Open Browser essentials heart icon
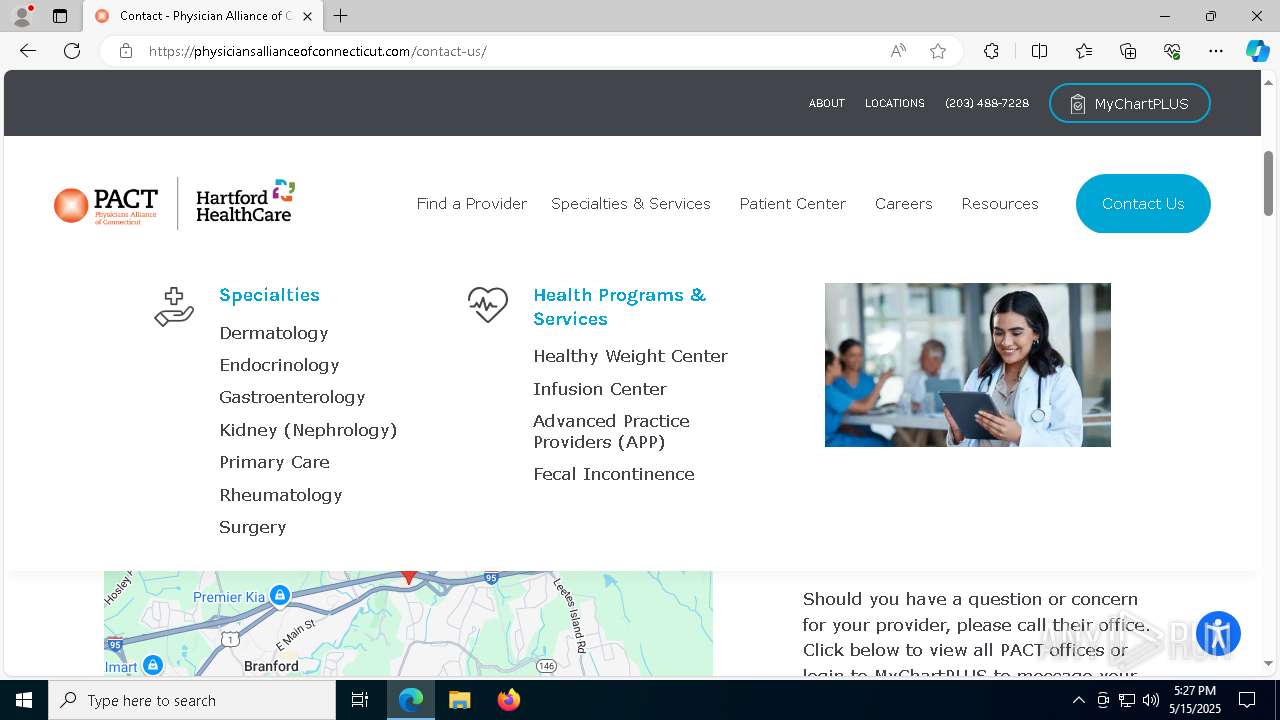Screen dimensions: 1280x720 tap(1172, 51)
